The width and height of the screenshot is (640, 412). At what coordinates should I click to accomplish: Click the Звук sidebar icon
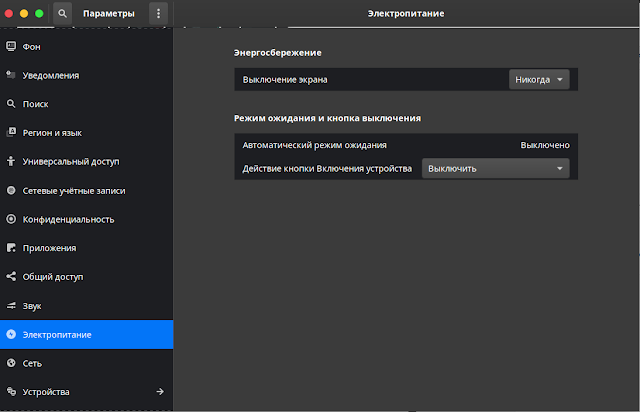point(11,305)
